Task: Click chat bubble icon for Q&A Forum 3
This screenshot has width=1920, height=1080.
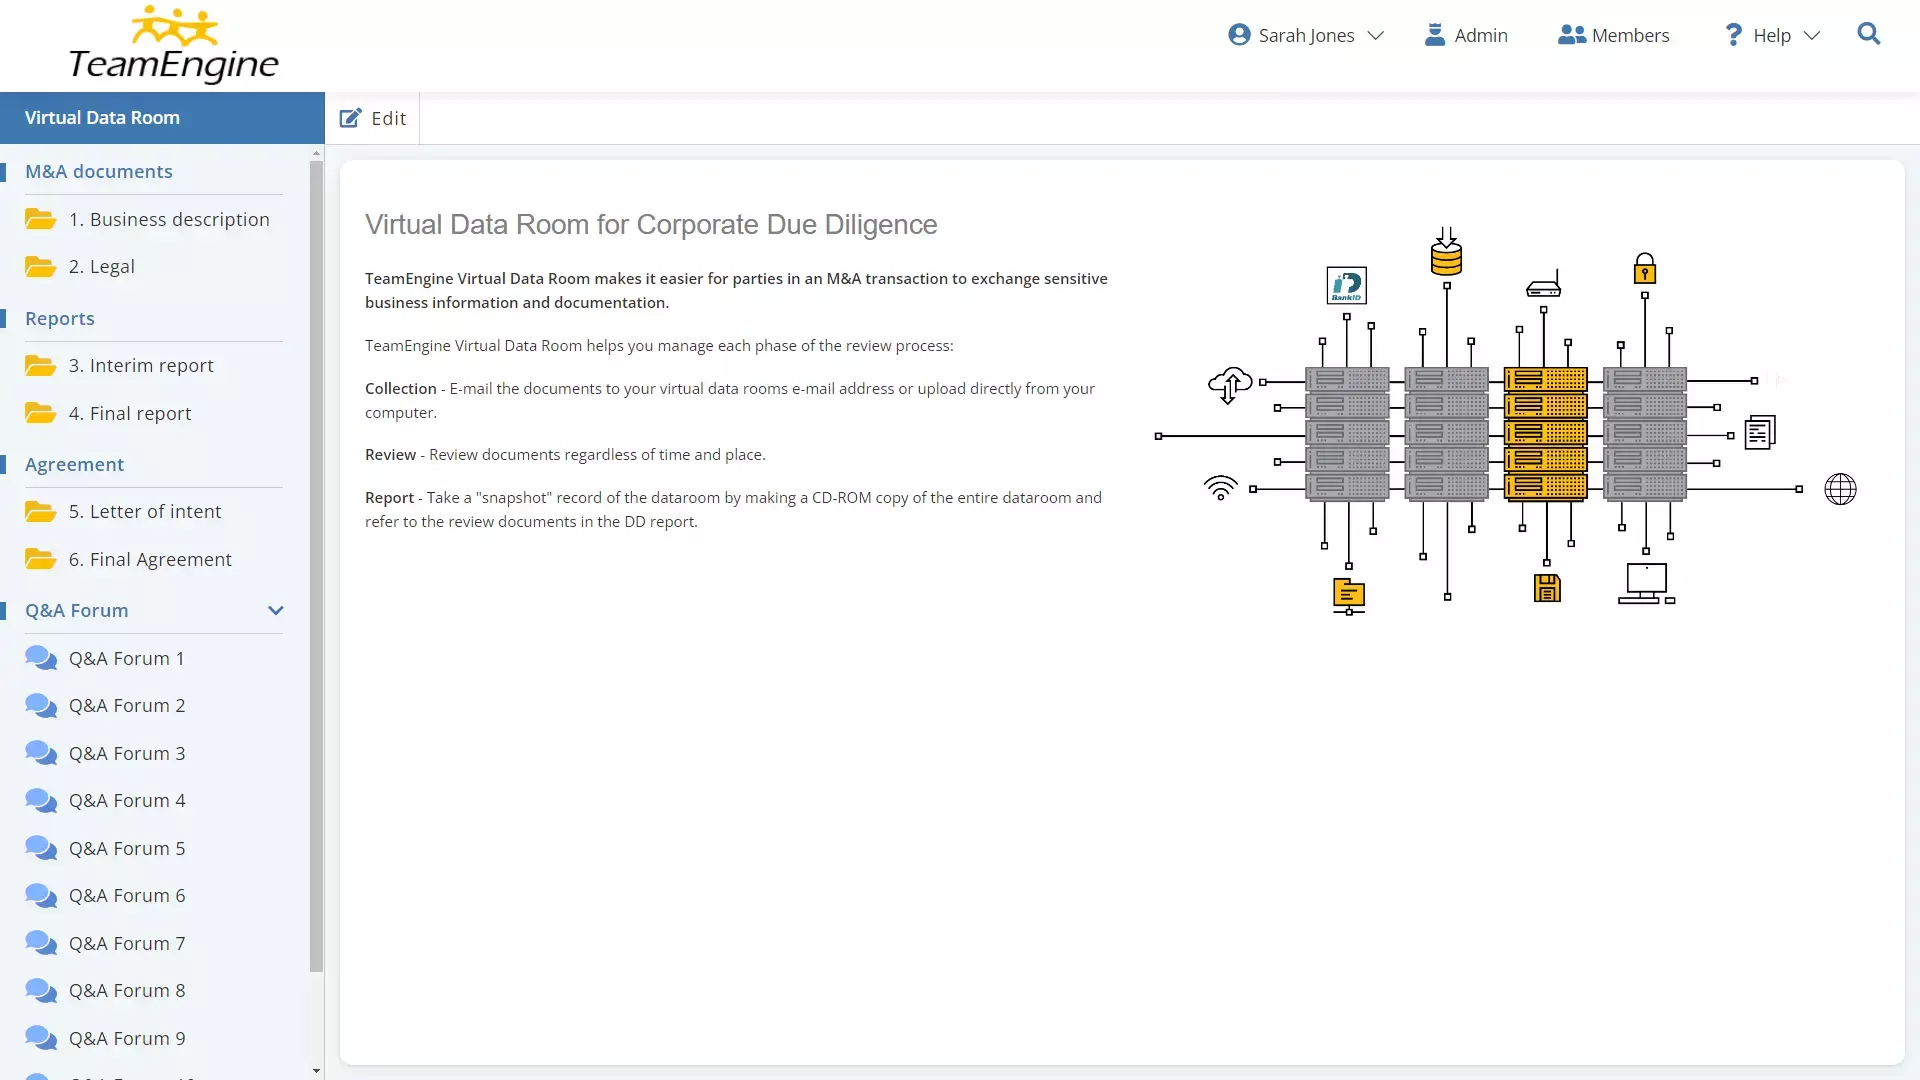Action: [x=41, y=753]
